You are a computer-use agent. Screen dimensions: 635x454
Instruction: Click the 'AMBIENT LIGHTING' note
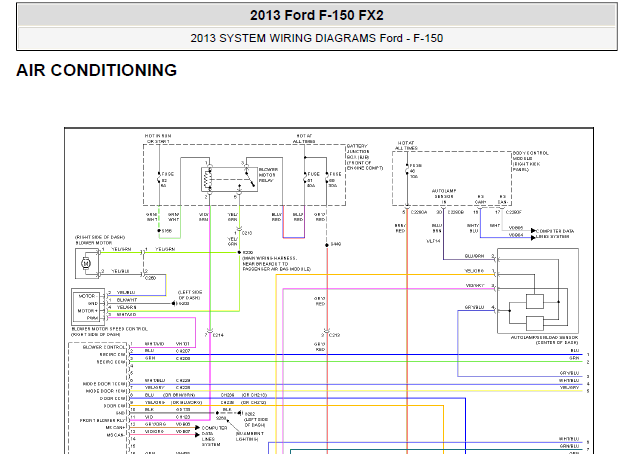point(250,436)
